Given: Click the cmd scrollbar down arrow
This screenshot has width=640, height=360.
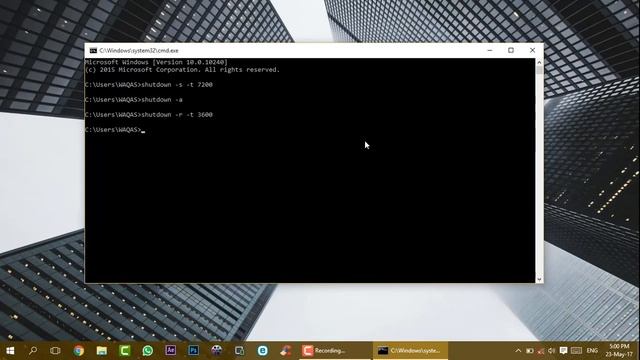Looking at the screenshot, I should (x=539, y=279).
